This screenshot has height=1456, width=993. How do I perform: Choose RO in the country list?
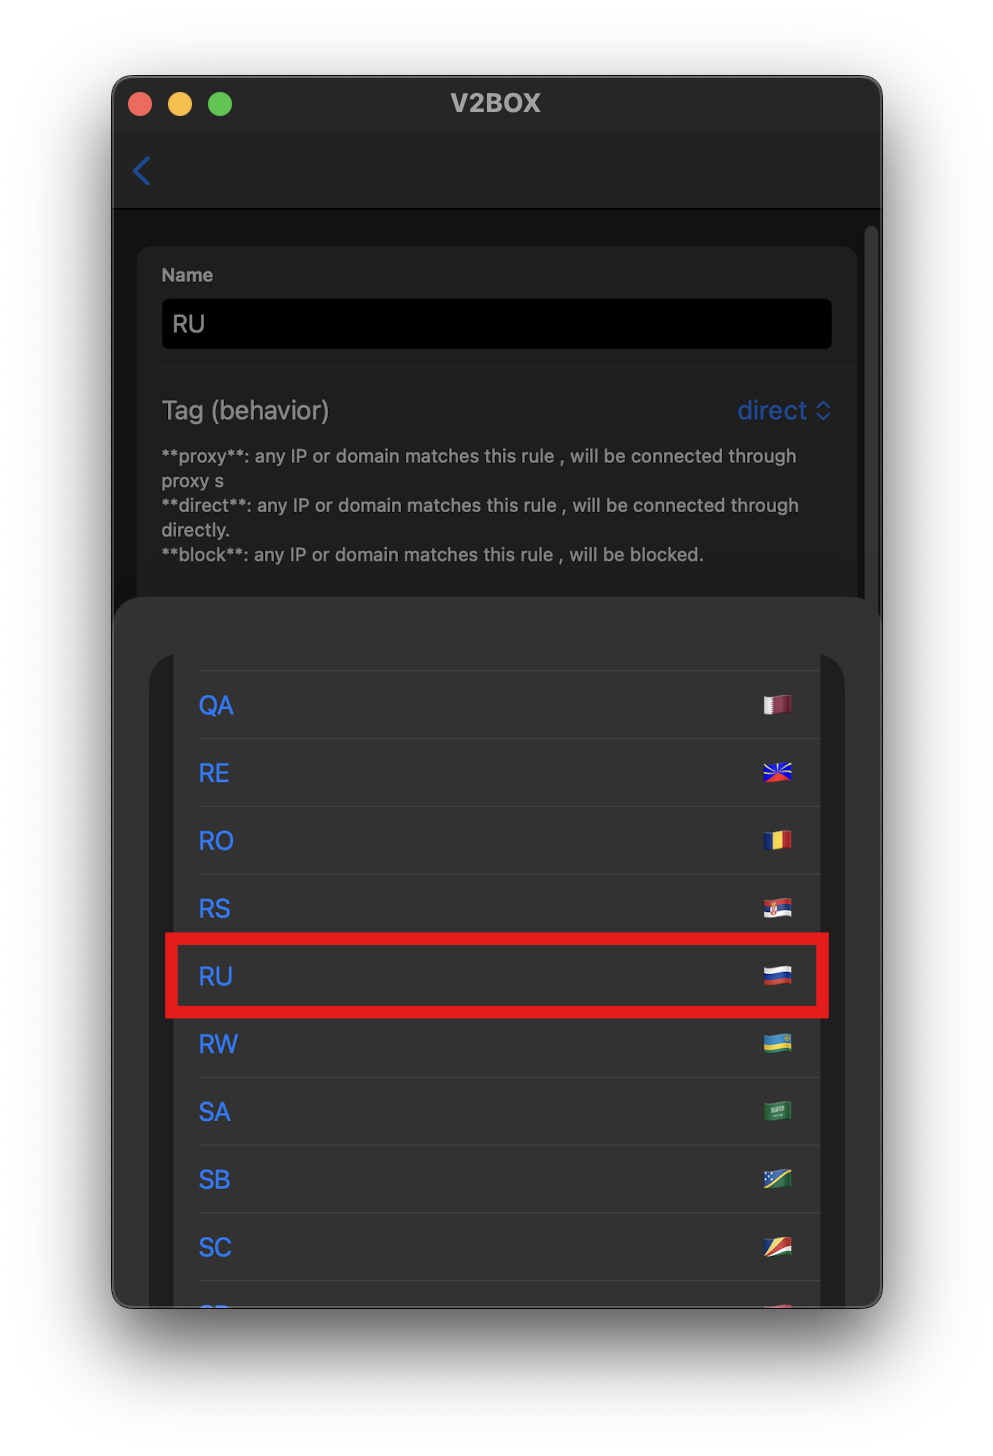click(x=216, y=841)
